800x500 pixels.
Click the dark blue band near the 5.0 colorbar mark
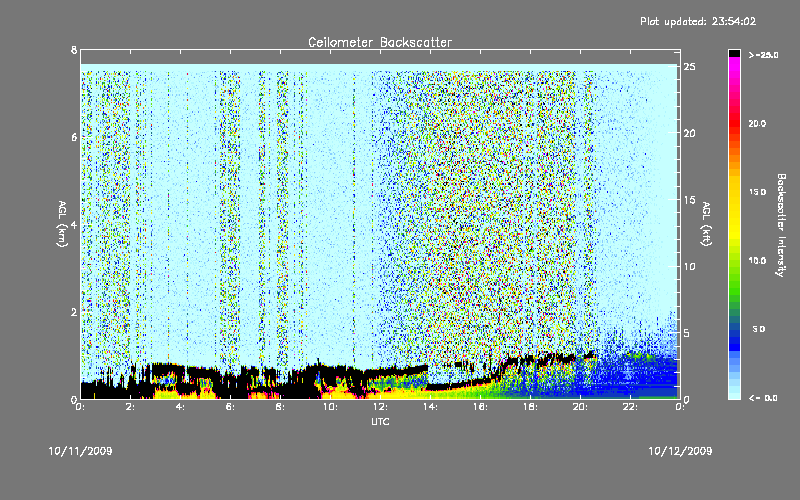(734, 329)
